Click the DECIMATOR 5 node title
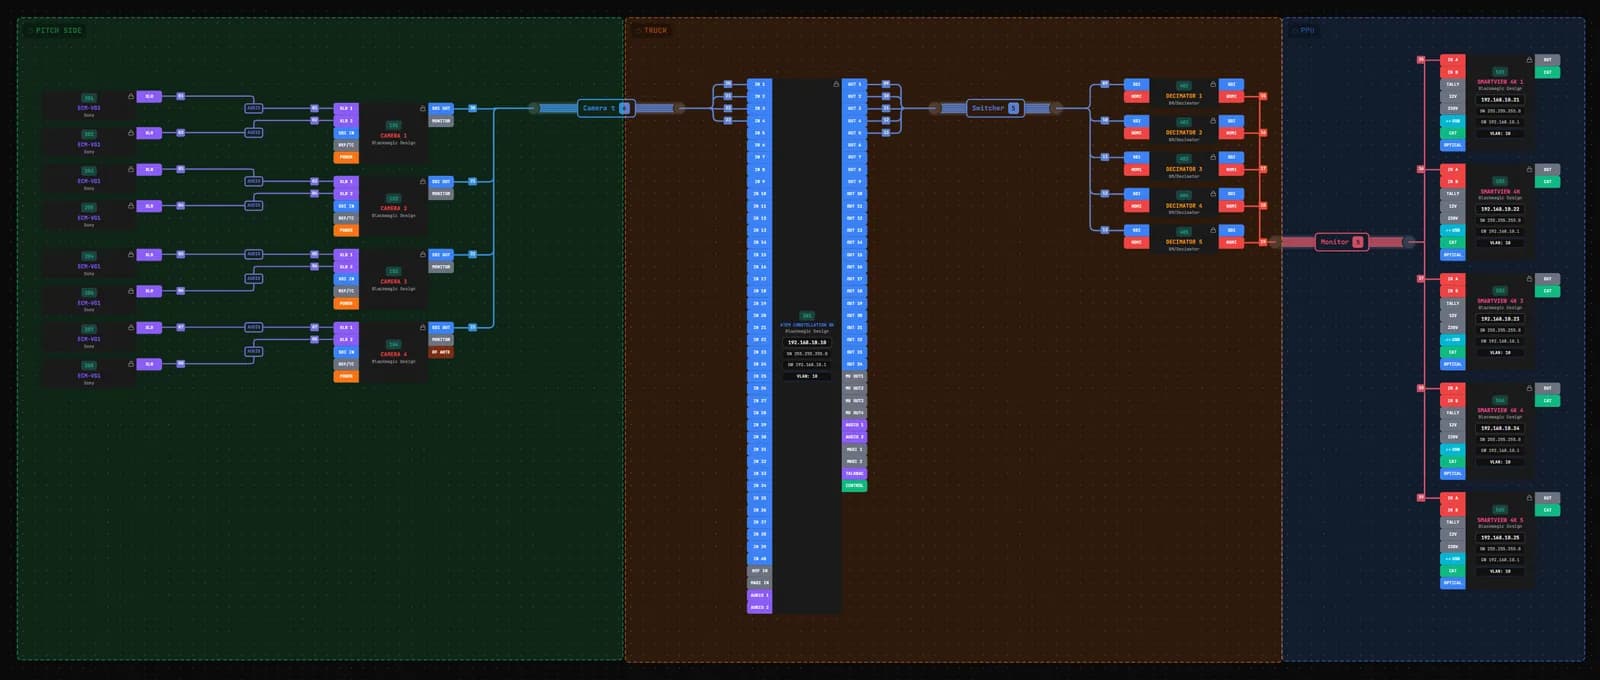 (1184, 242)
